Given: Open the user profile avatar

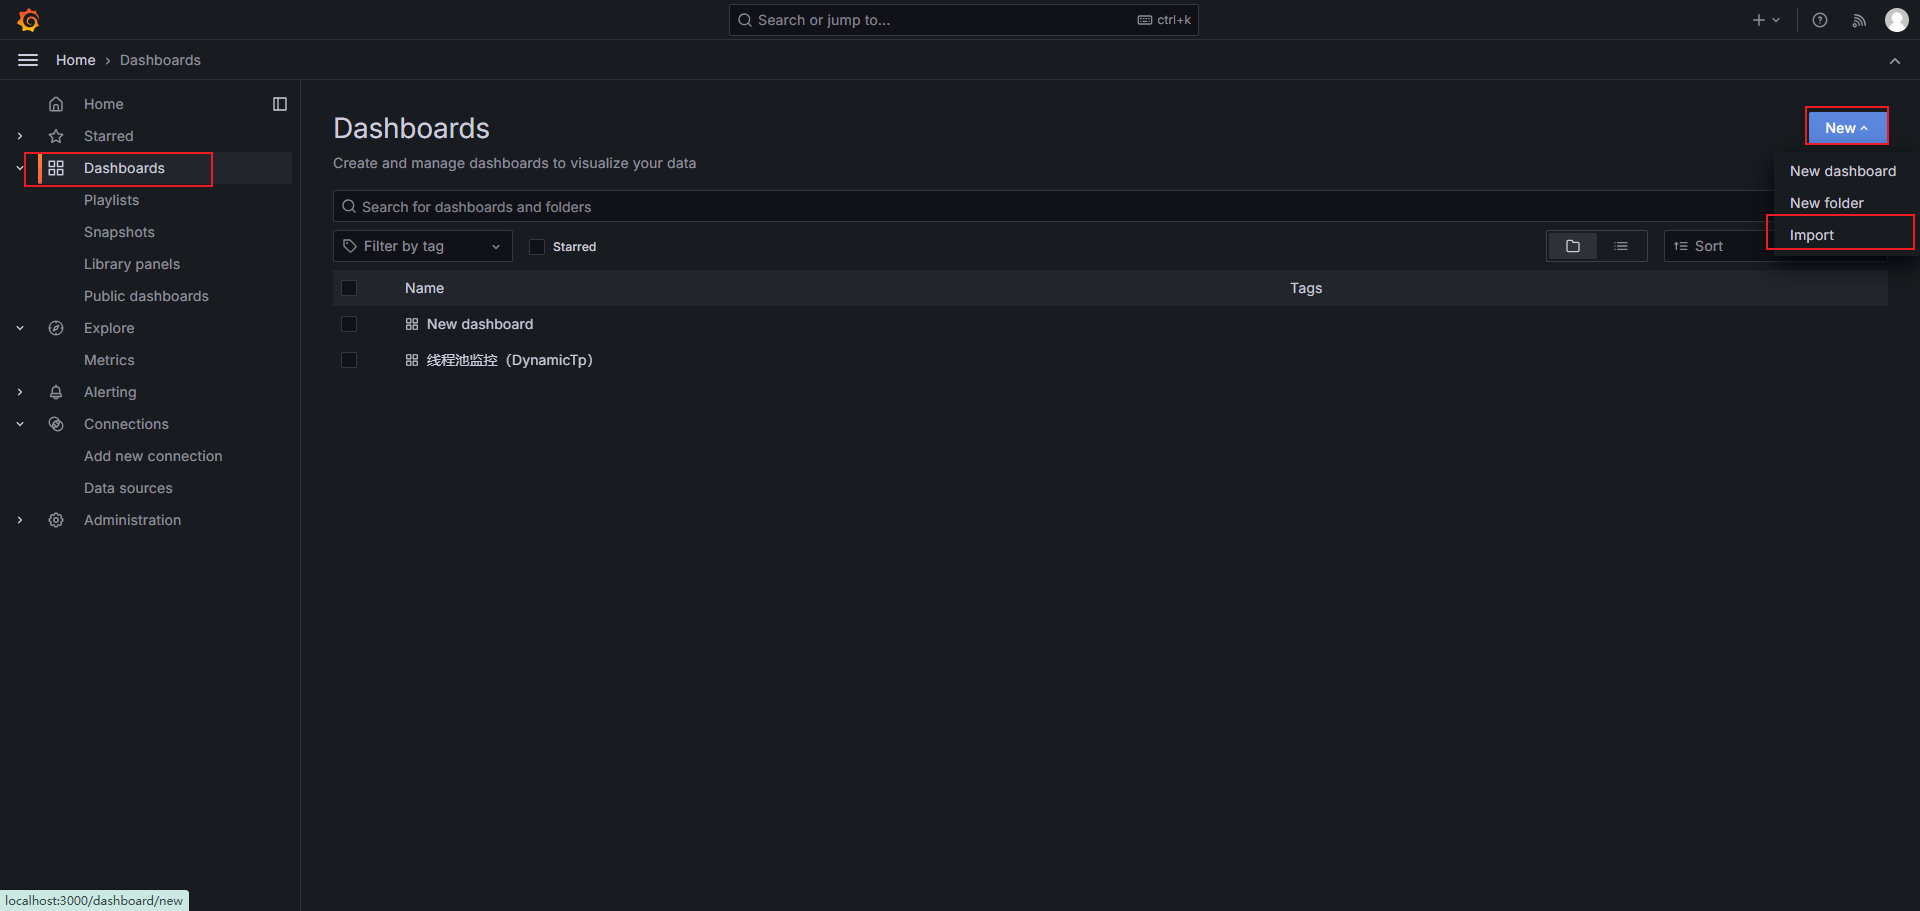Looking at the screenshot, I should click(x=1897, y=20).
